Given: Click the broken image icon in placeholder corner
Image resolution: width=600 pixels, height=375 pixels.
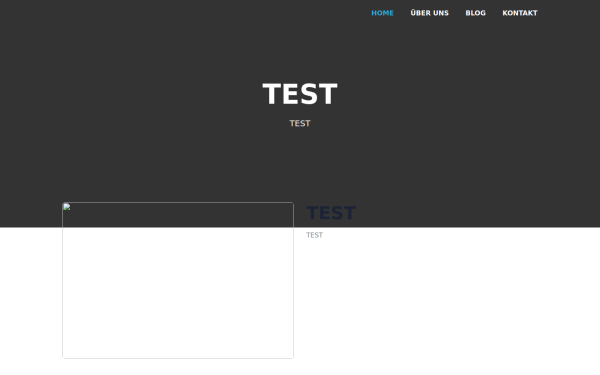Looking at the screenshot, I should tap(67, 207).
